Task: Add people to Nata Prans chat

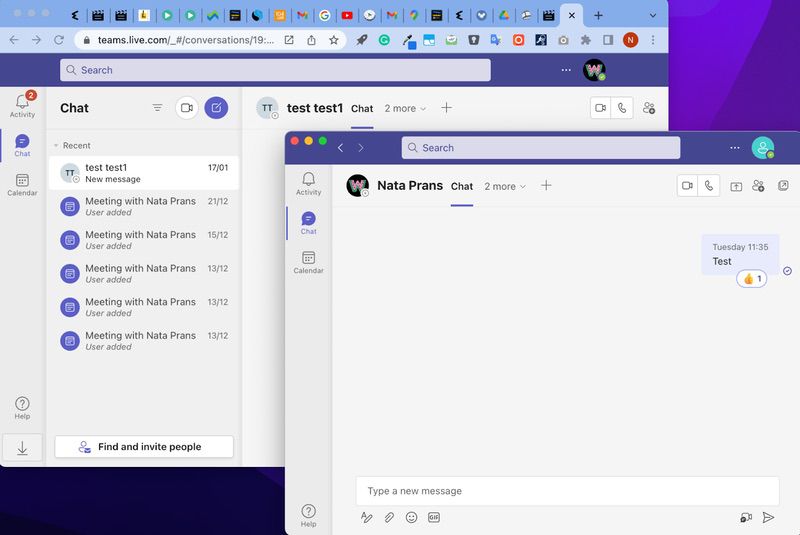Action: [x=759, y=186]
